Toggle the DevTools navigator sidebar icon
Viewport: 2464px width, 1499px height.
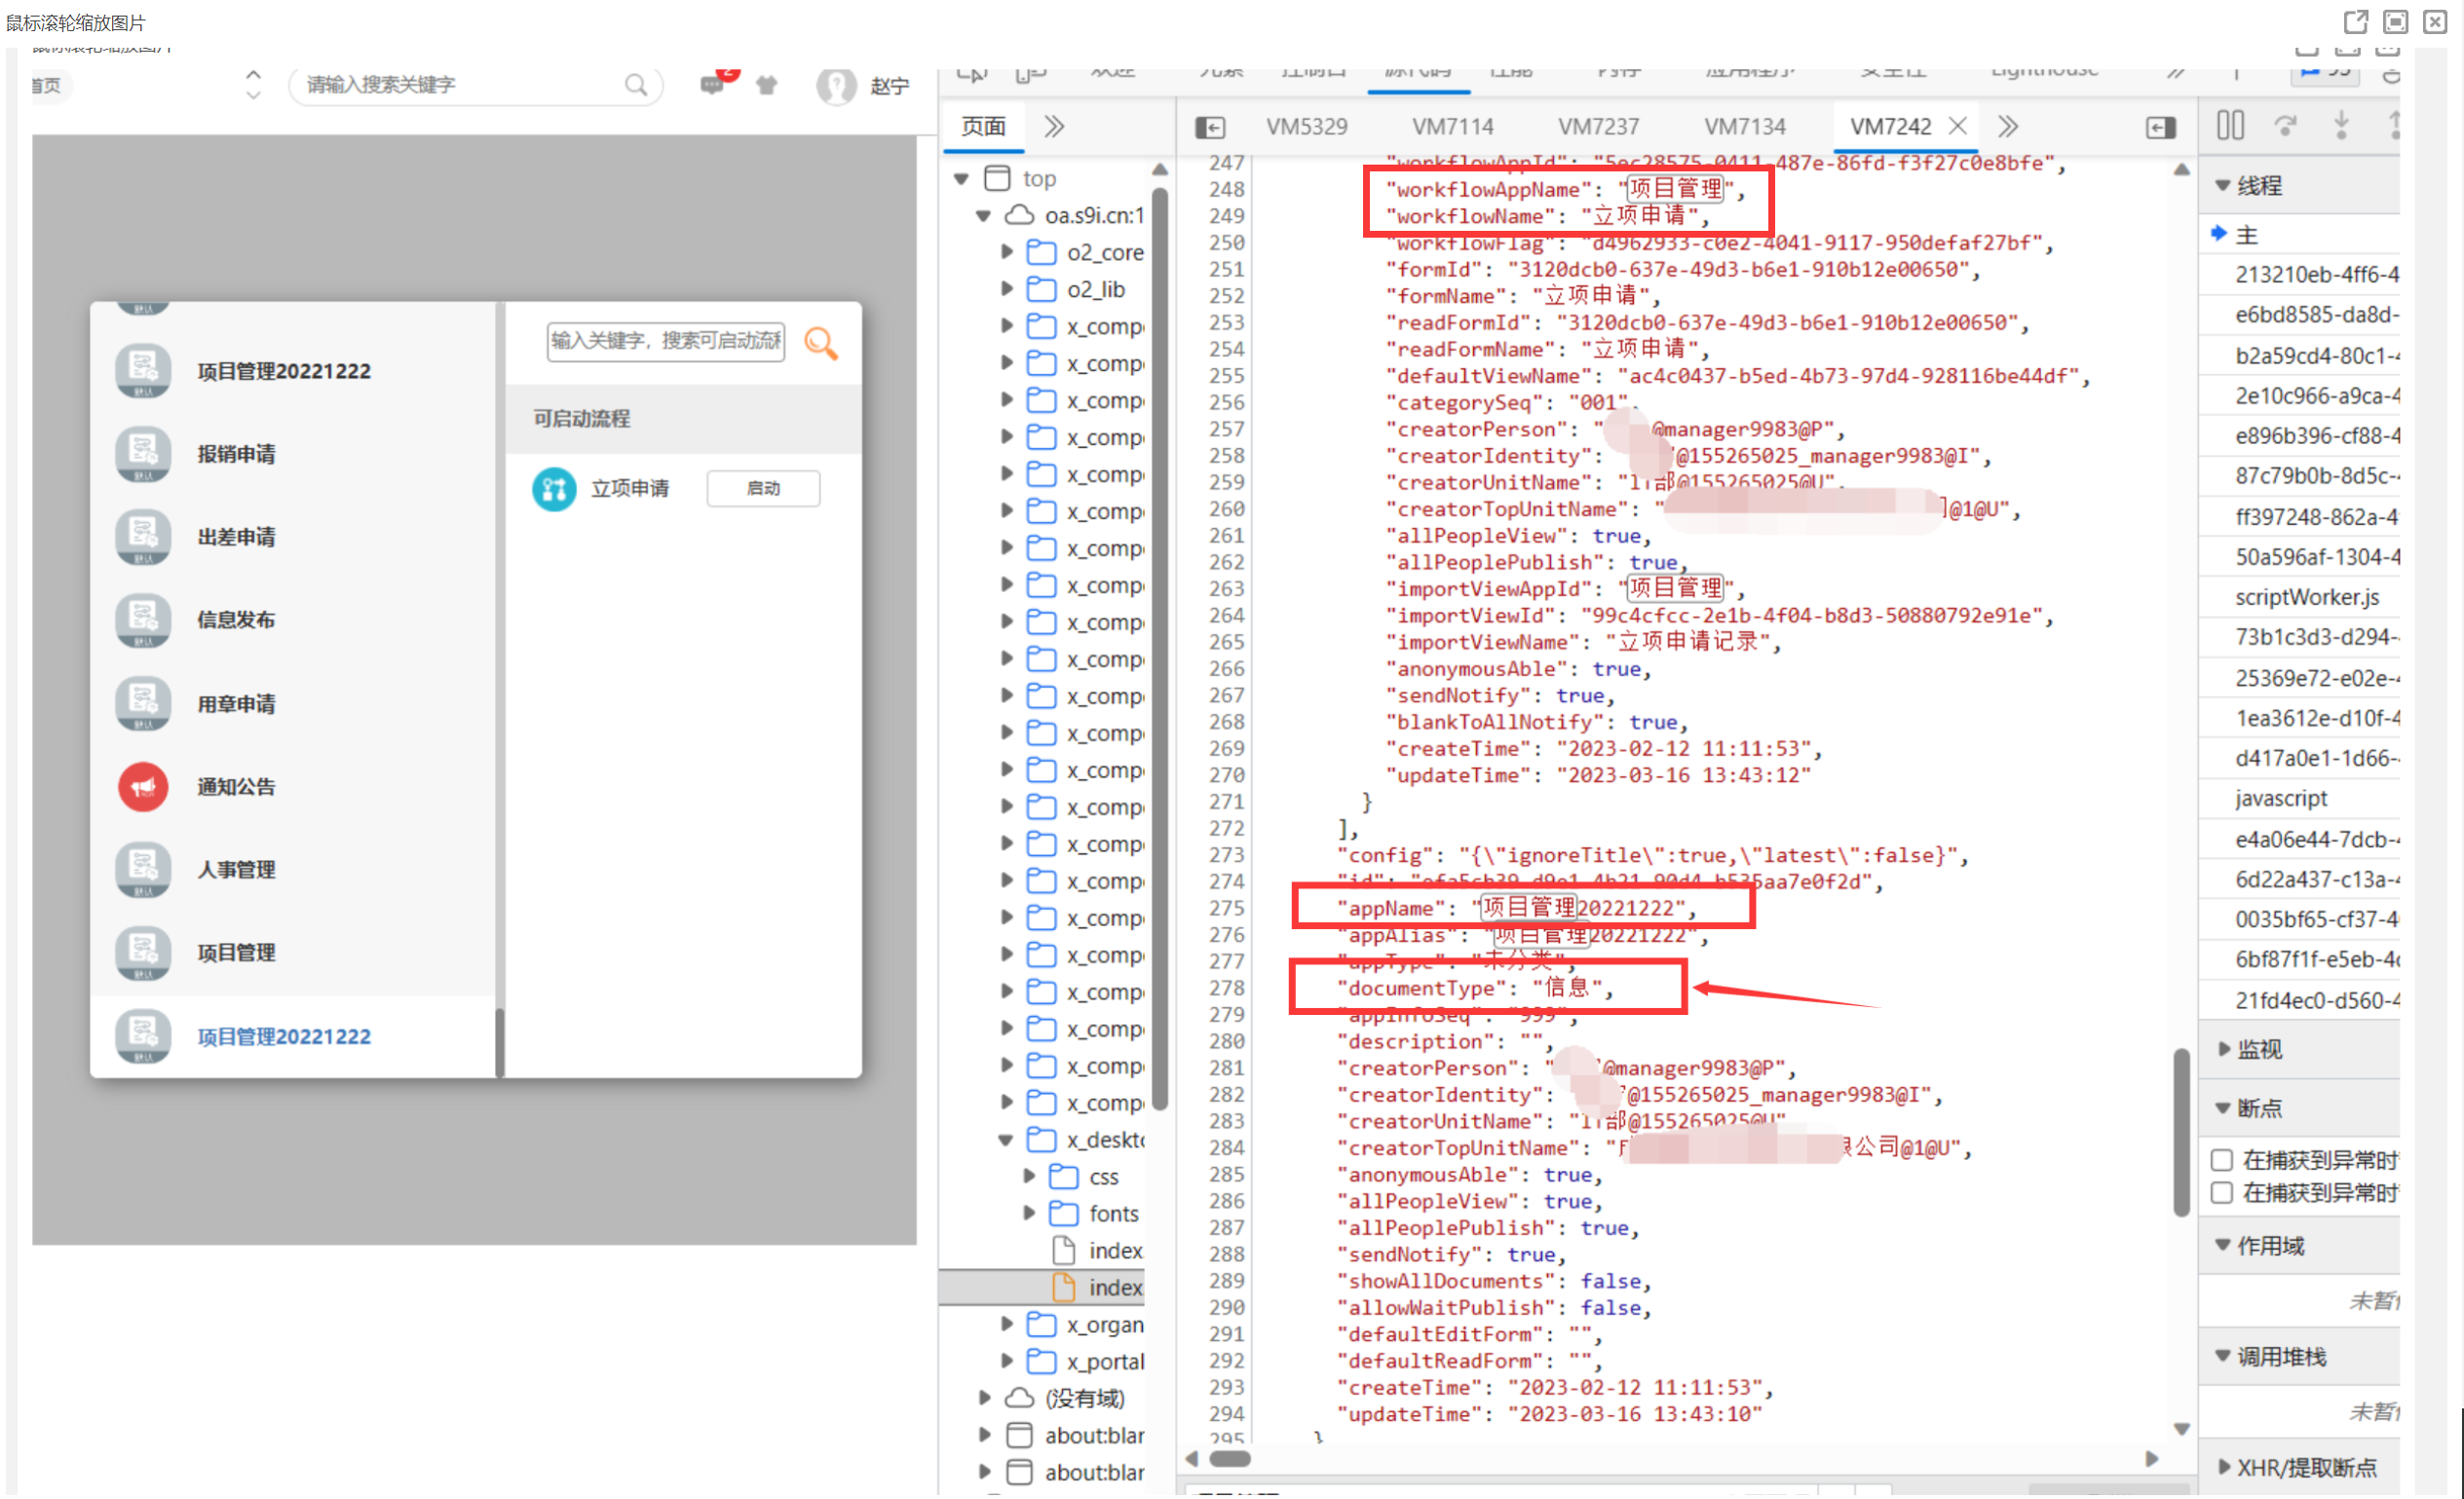[1210, 127]
